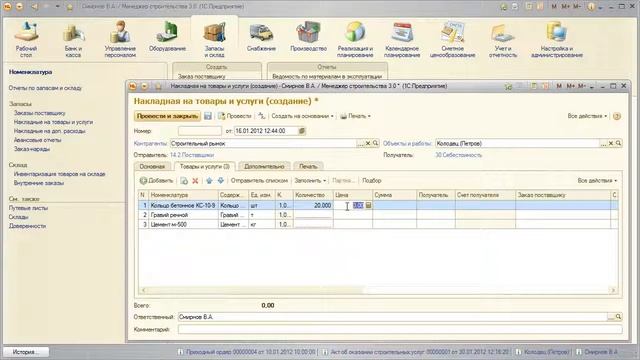Open the selection list for the Контрагенты field

pyautogui.click(x=360, y=143)
